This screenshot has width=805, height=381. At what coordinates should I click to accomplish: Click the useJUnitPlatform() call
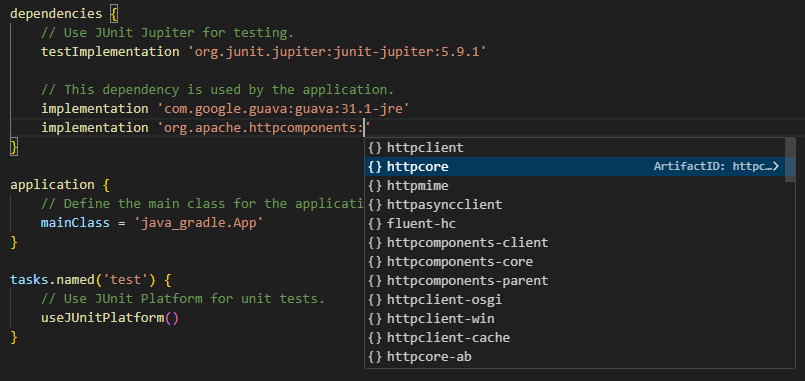click(110, 318)
